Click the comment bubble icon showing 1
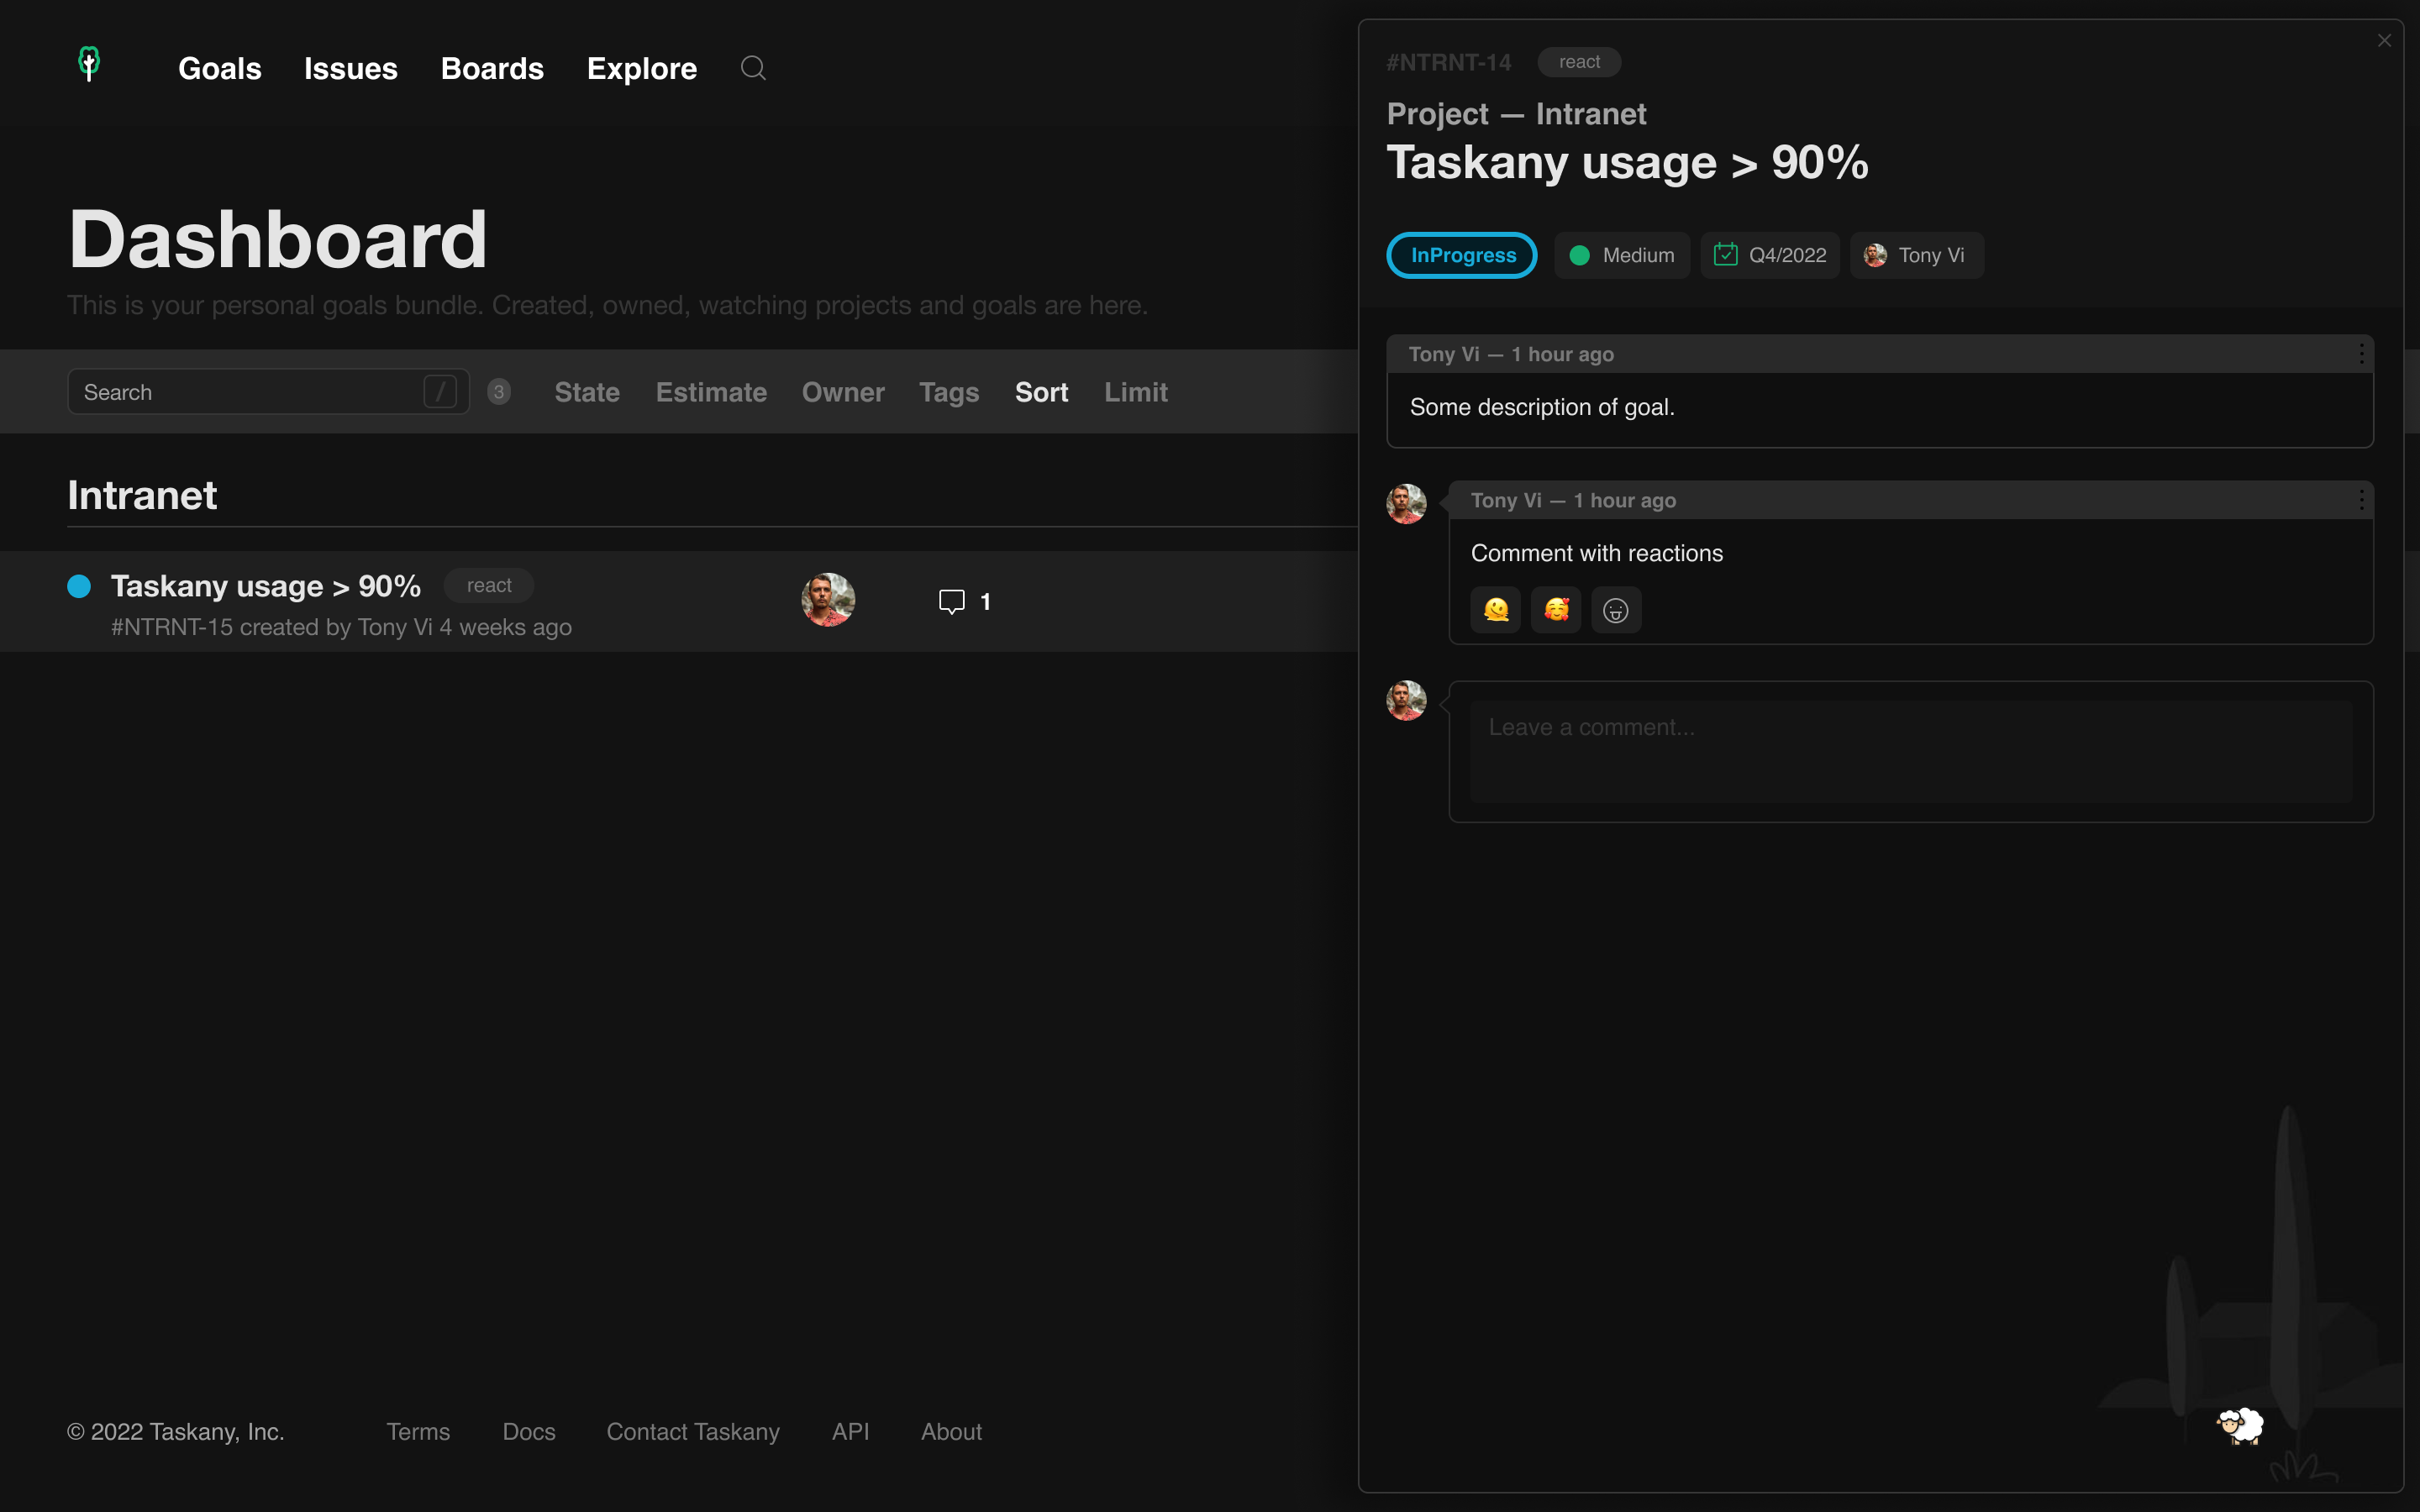 pyautogui.click(x=952, y=601)
